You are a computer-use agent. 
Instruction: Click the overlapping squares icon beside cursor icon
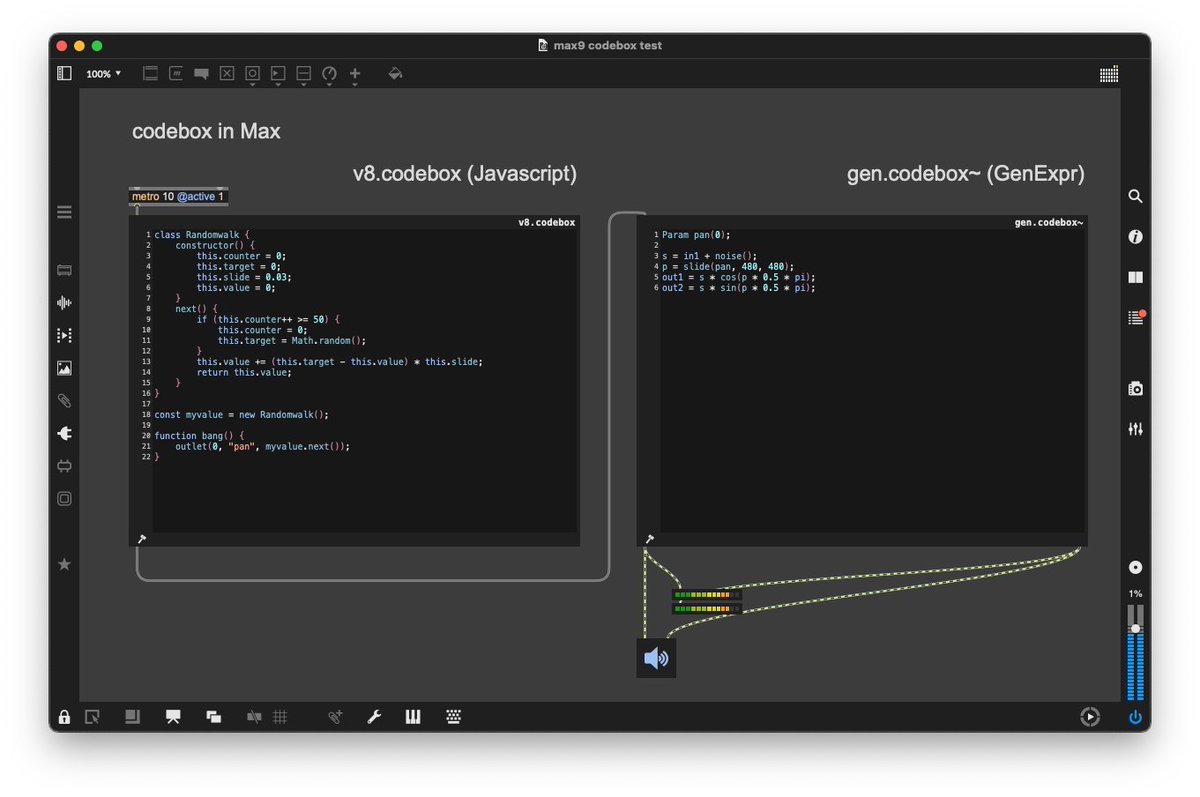(x=132, y=717)
